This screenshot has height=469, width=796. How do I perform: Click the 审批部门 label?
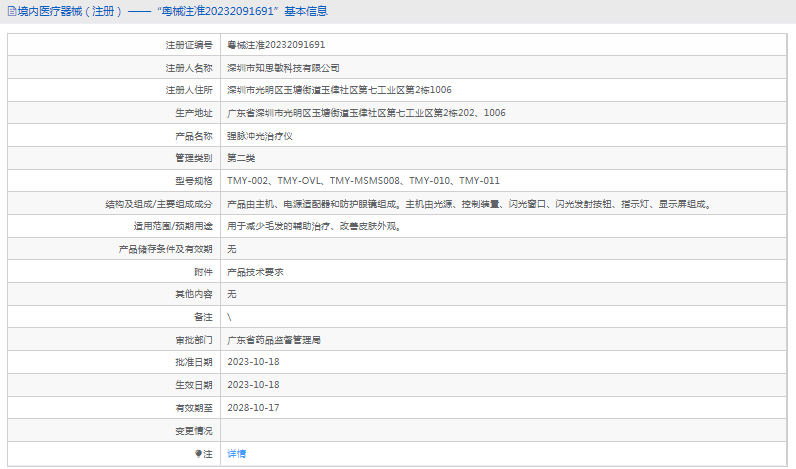194,340
